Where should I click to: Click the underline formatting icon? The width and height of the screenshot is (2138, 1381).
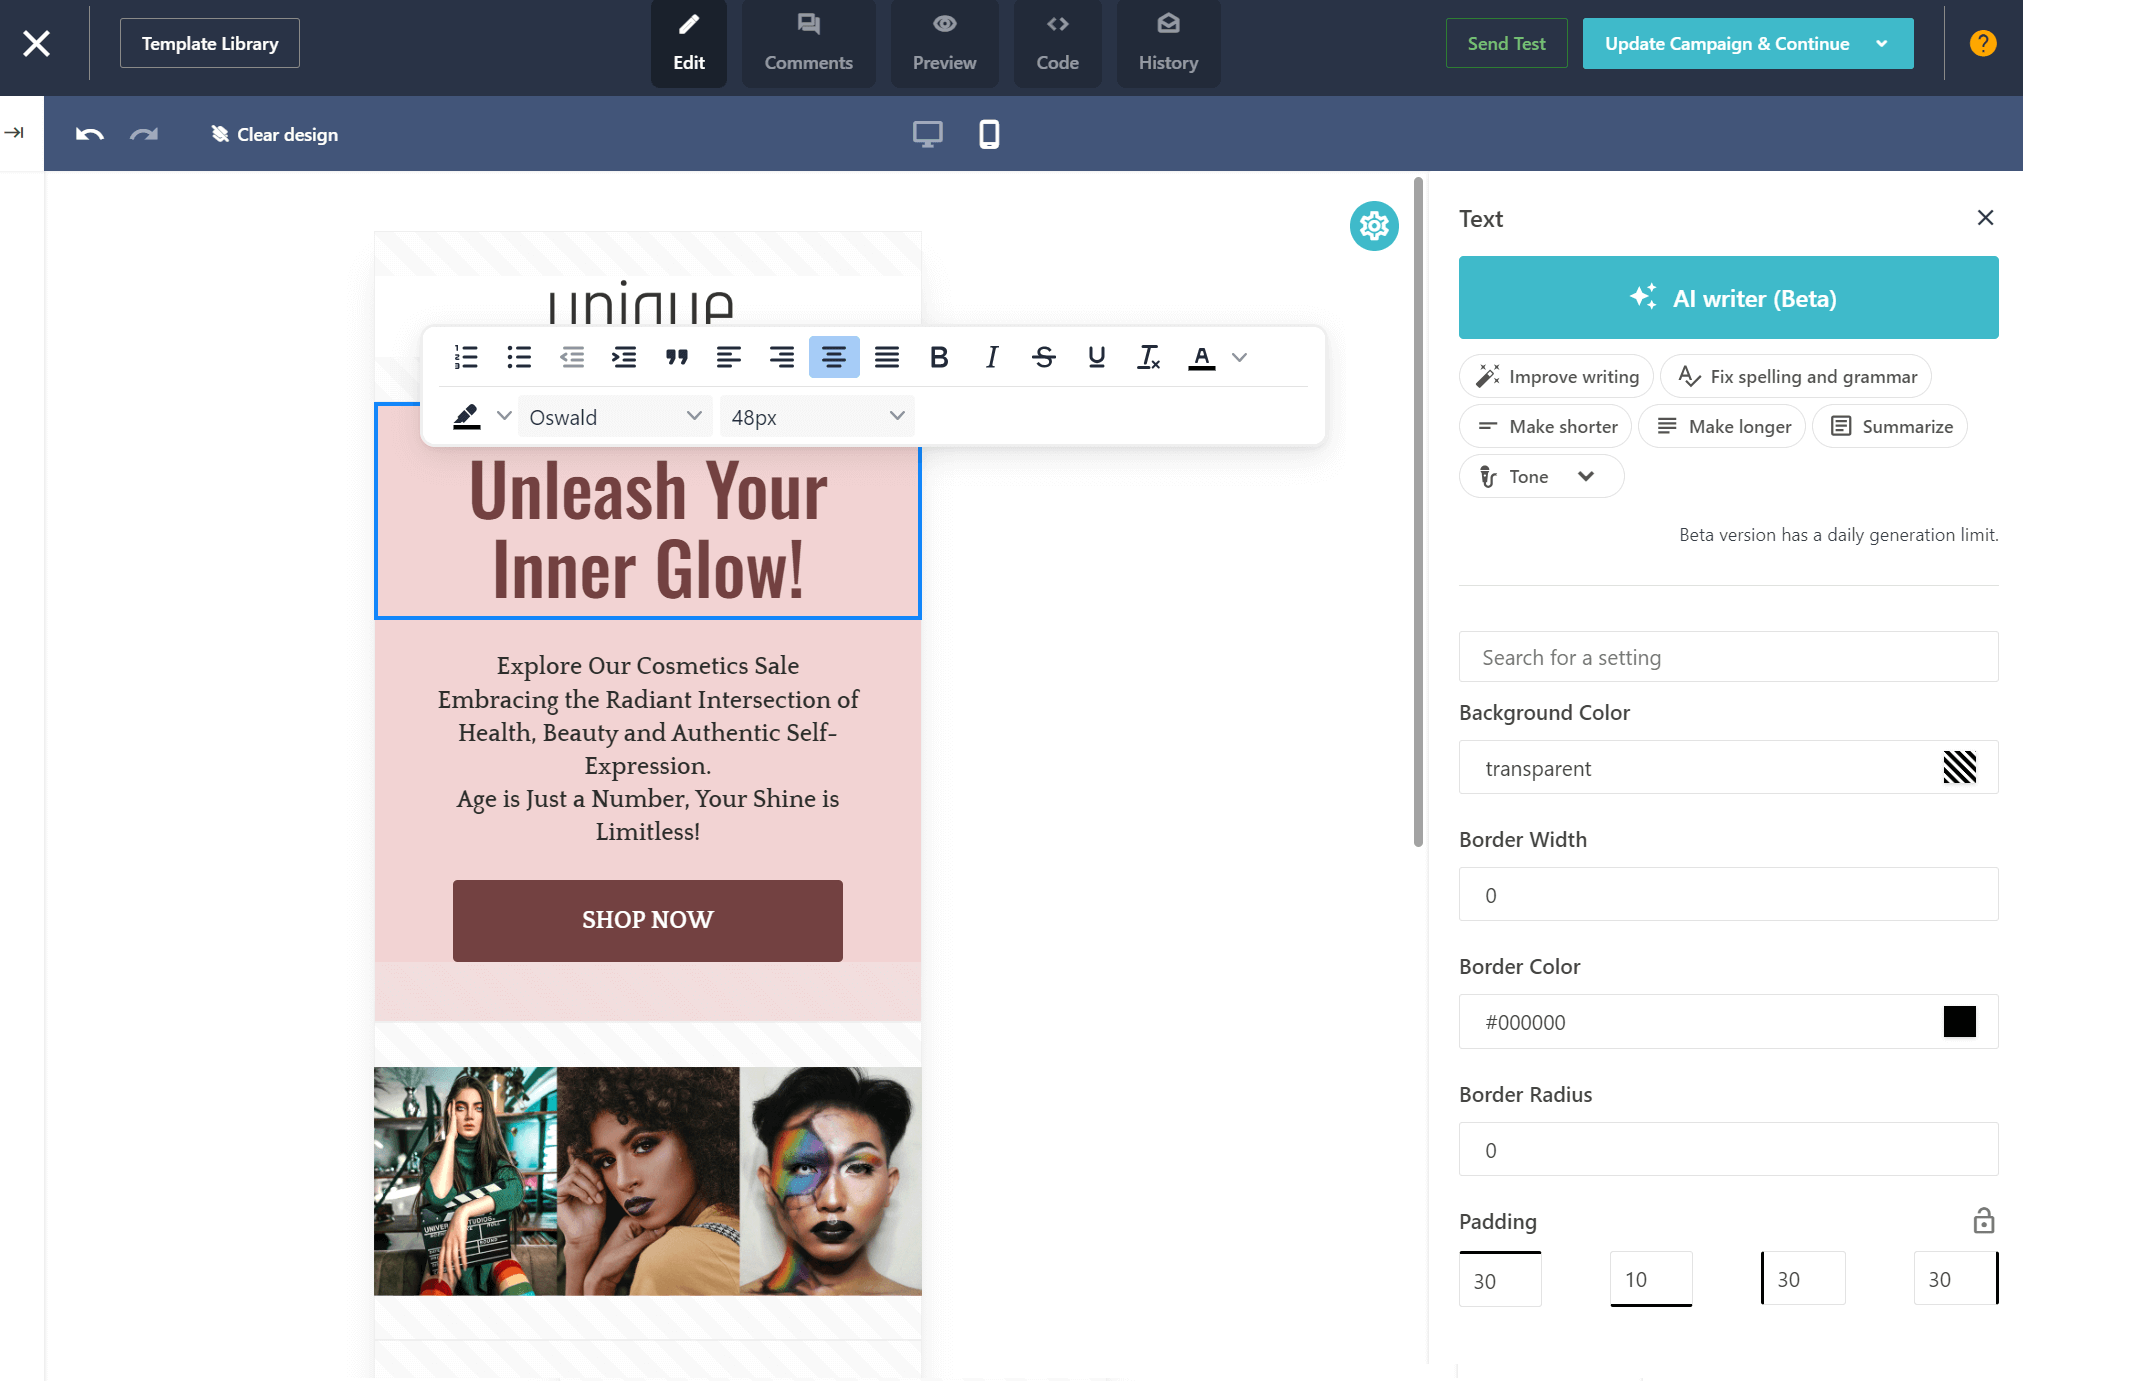(1094, 357)
